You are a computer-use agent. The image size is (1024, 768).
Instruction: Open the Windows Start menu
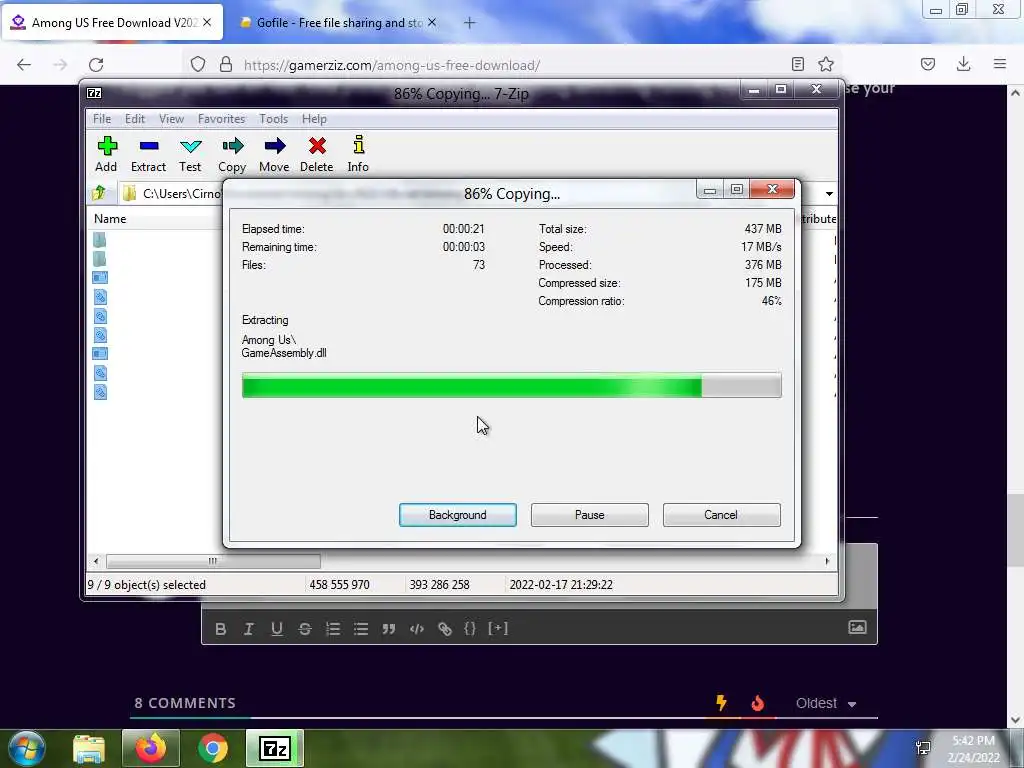coord(26,748)
